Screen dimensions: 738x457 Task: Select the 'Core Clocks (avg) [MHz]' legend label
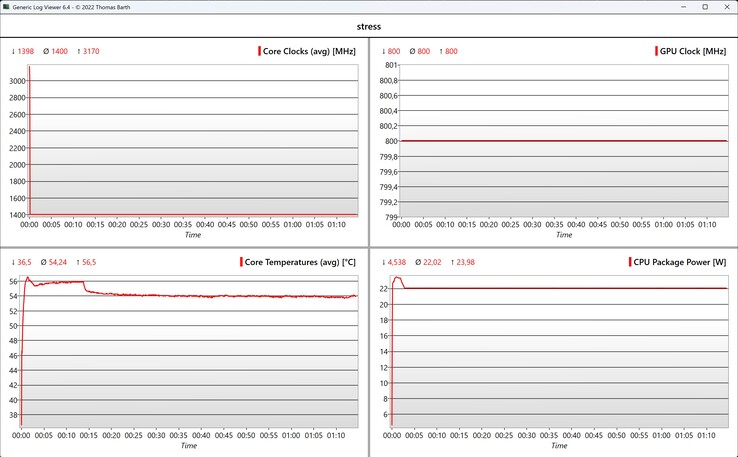click(x=309, y=51)
